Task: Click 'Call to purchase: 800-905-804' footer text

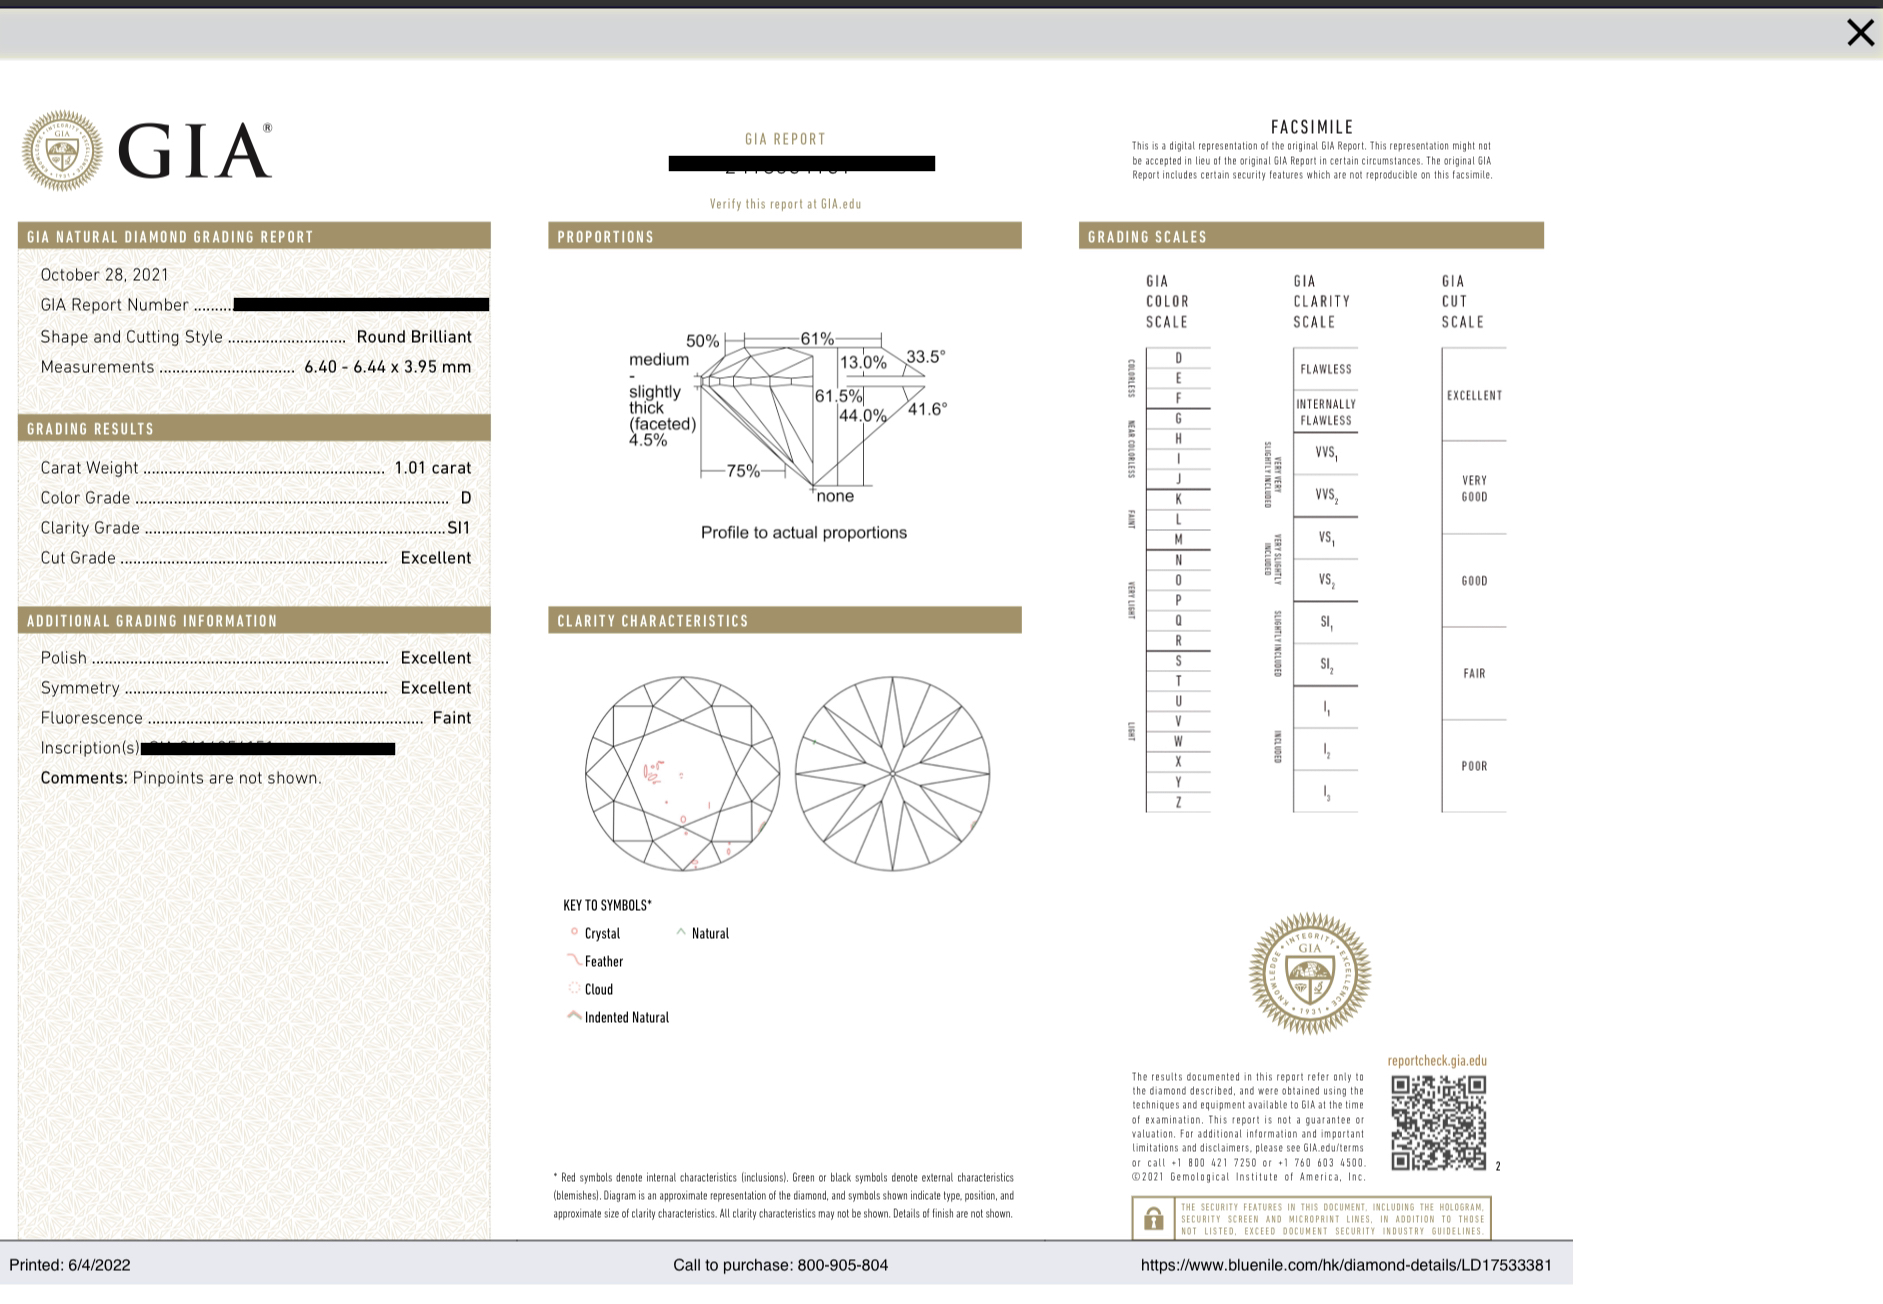Action: (x=780, y=1265)
